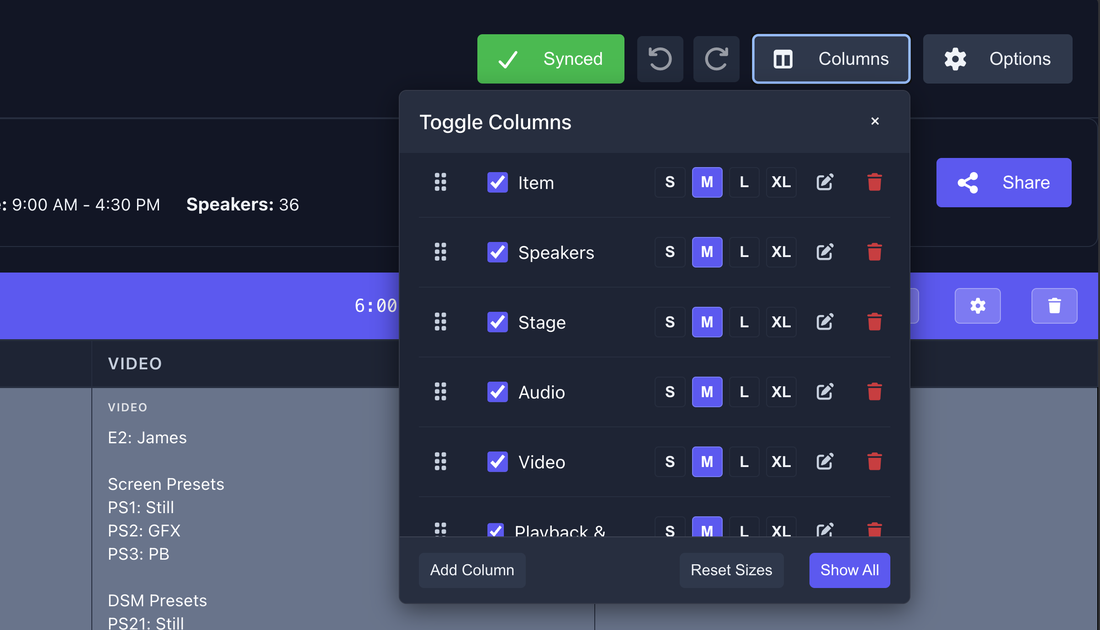This screenshot has width=1100, height=630.
Task: Click the Reset Sizes button
Action: 731,570
